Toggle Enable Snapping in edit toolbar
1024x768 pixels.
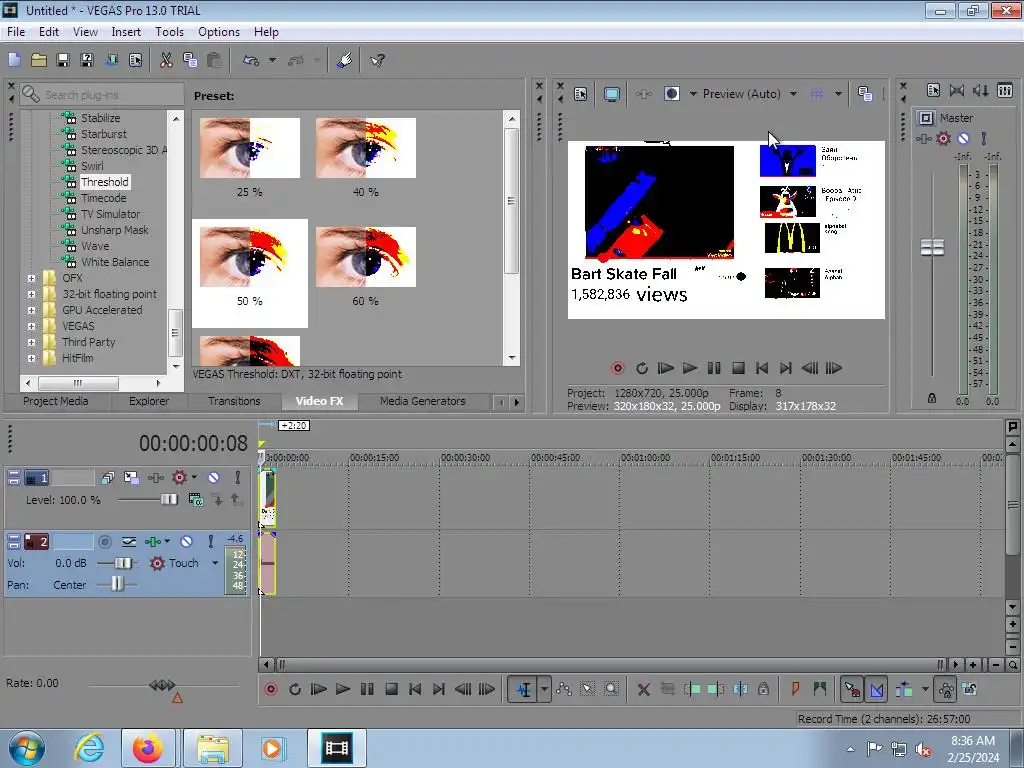pos(852,689)
